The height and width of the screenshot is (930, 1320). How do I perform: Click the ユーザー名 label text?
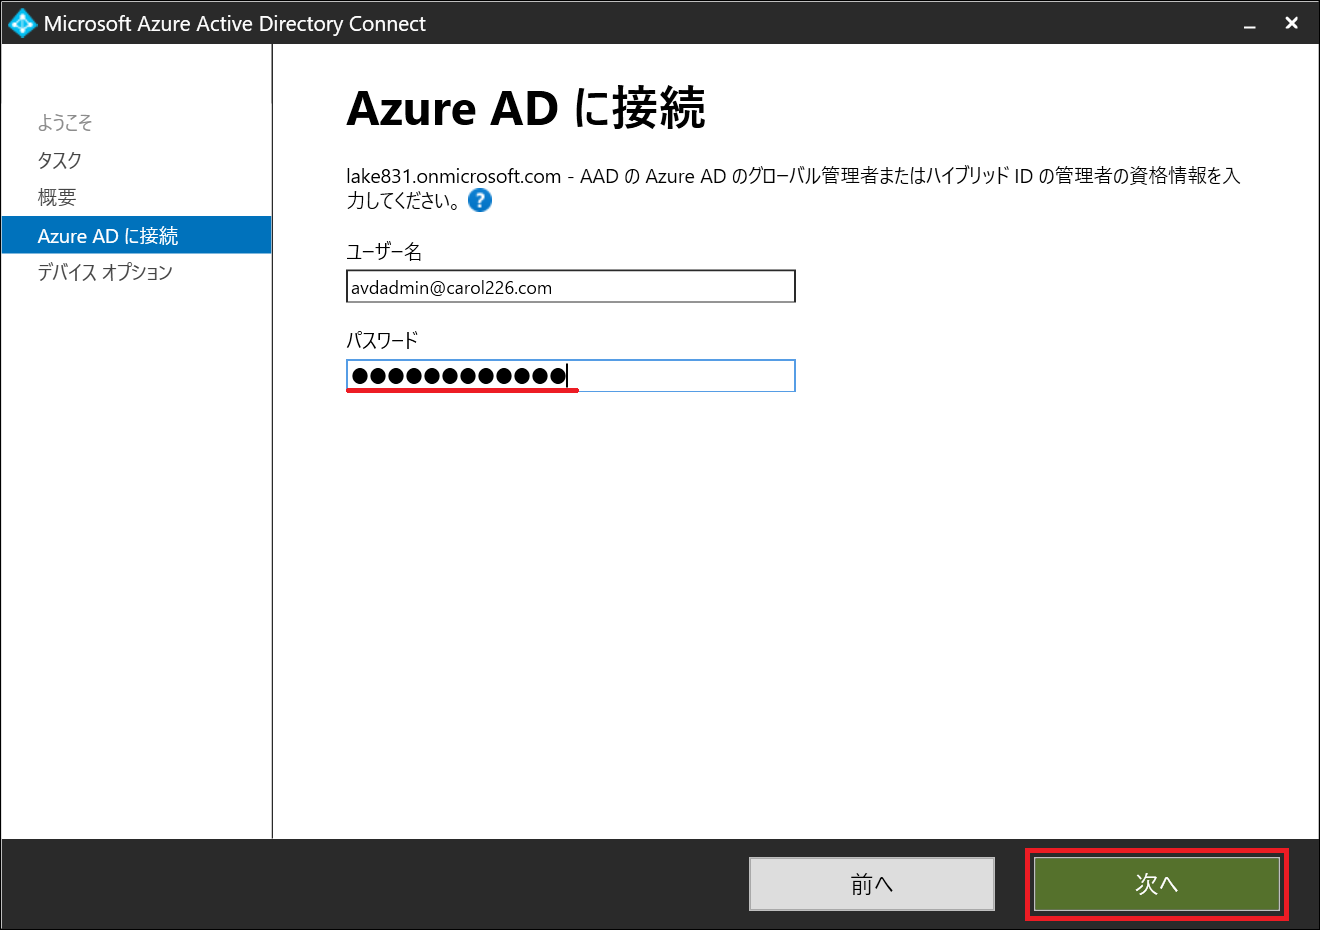(x=384, y=252)
